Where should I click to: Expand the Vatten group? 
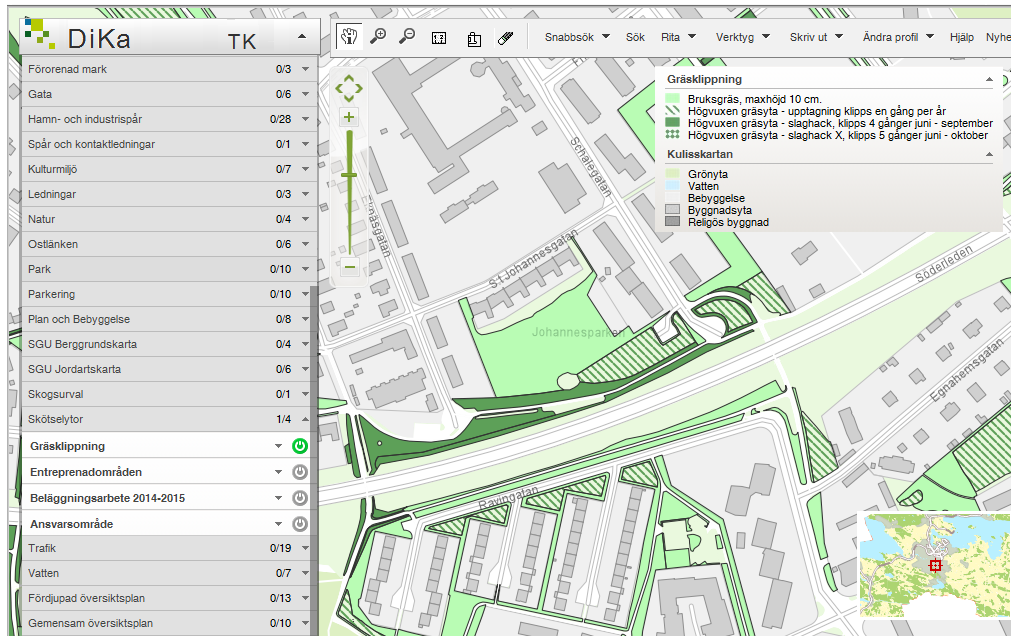[x=305, y=573]
